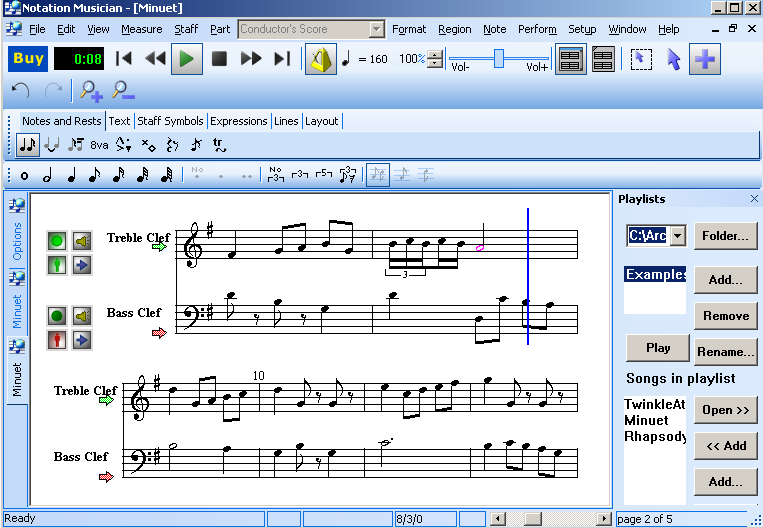
Task: Choose the half note duration
Action: click(47, 176)
